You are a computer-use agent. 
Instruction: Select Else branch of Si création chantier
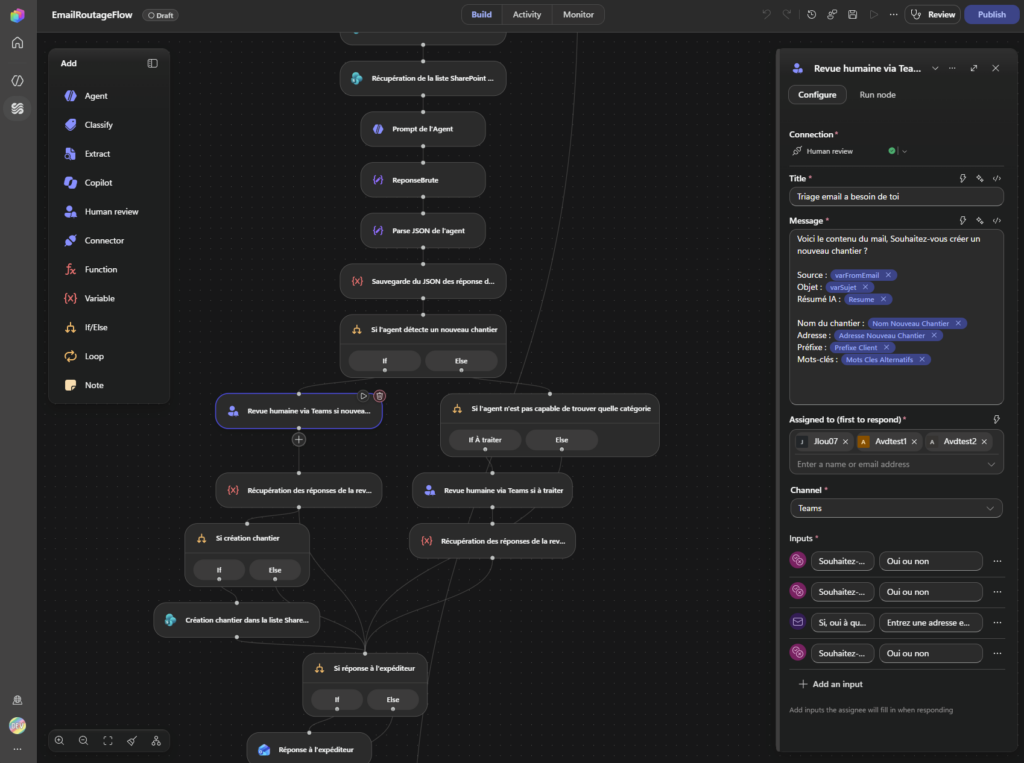275,570
